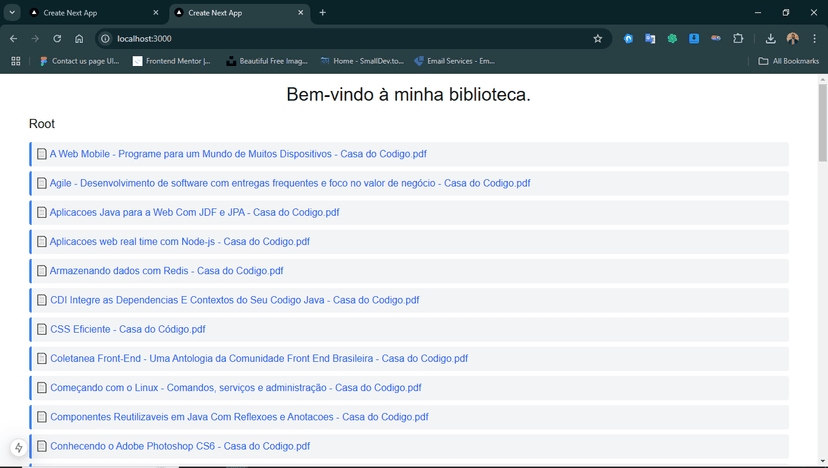Image resolution: width=828 pixels, height=468 pixels.
Task: Open Começando com o Linux PDF
Action: [236, 388]
